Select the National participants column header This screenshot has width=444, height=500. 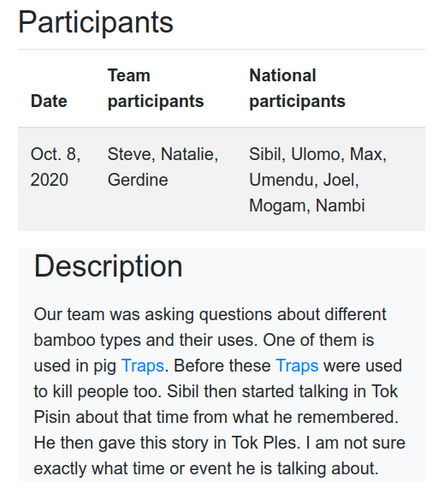click(x=297, y=88)
